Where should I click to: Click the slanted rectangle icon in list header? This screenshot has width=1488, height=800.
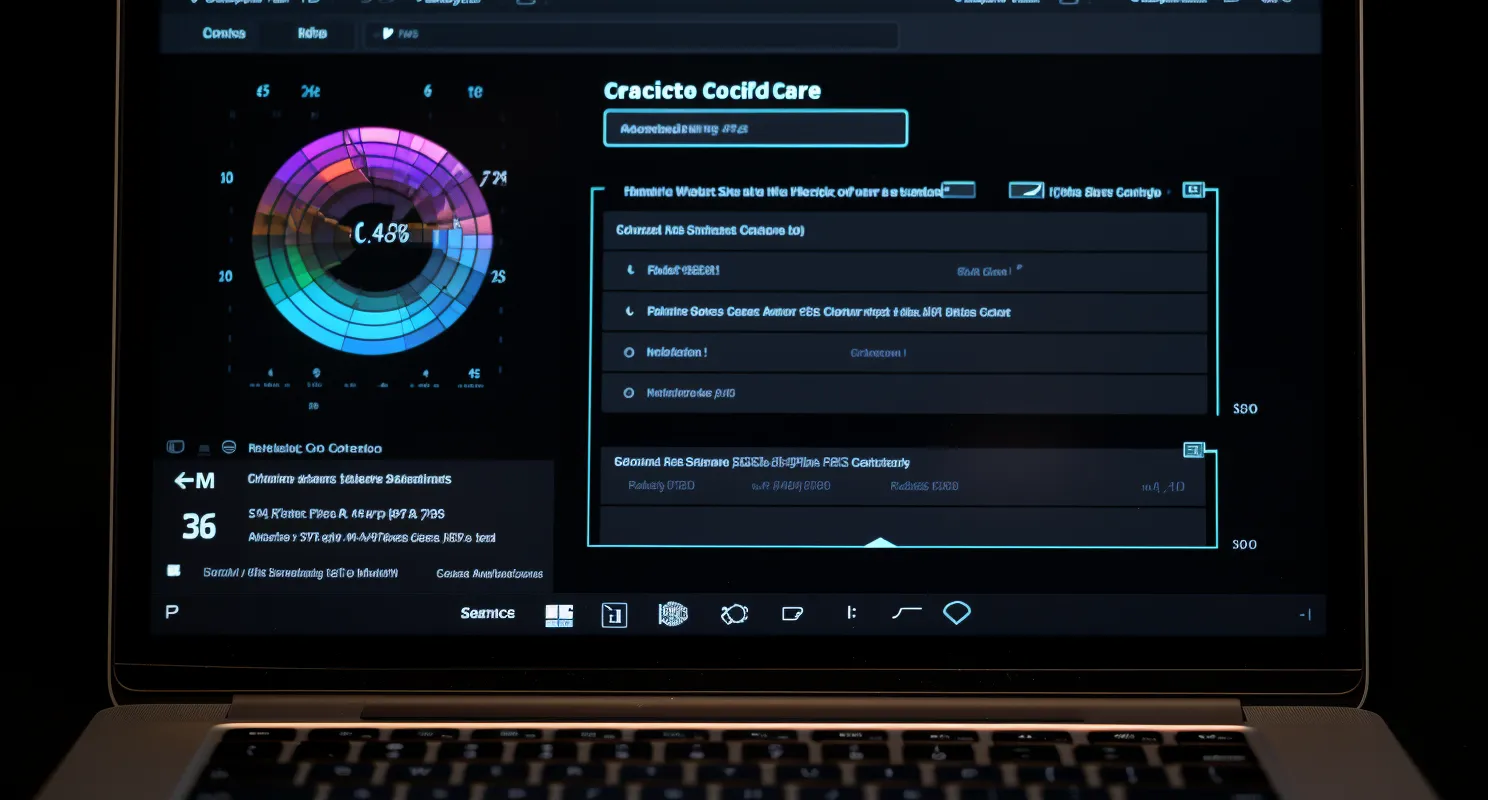[x=1026, y=190]
